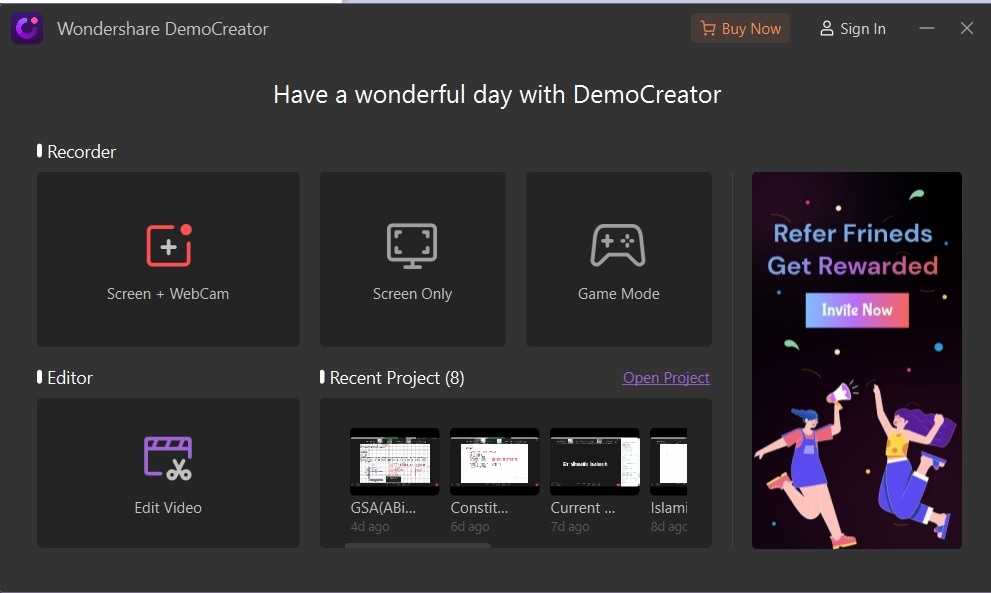Choose Game Mode recorder

pyautogui.click(x=619, y=259)
